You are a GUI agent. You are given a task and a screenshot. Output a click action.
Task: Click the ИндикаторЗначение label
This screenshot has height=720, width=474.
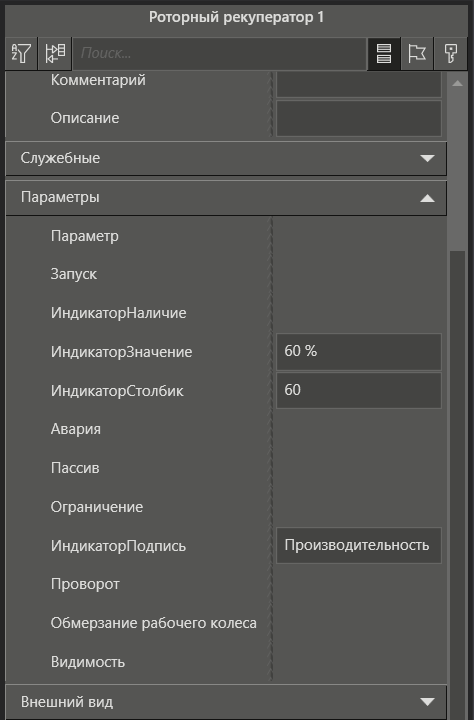click(121, 352)
